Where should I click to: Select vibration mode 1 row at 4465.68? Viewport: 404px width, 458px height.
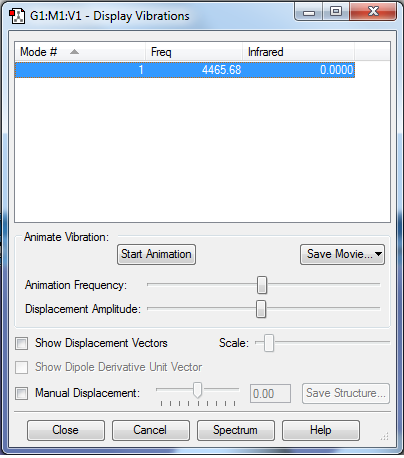coord(185,70)
